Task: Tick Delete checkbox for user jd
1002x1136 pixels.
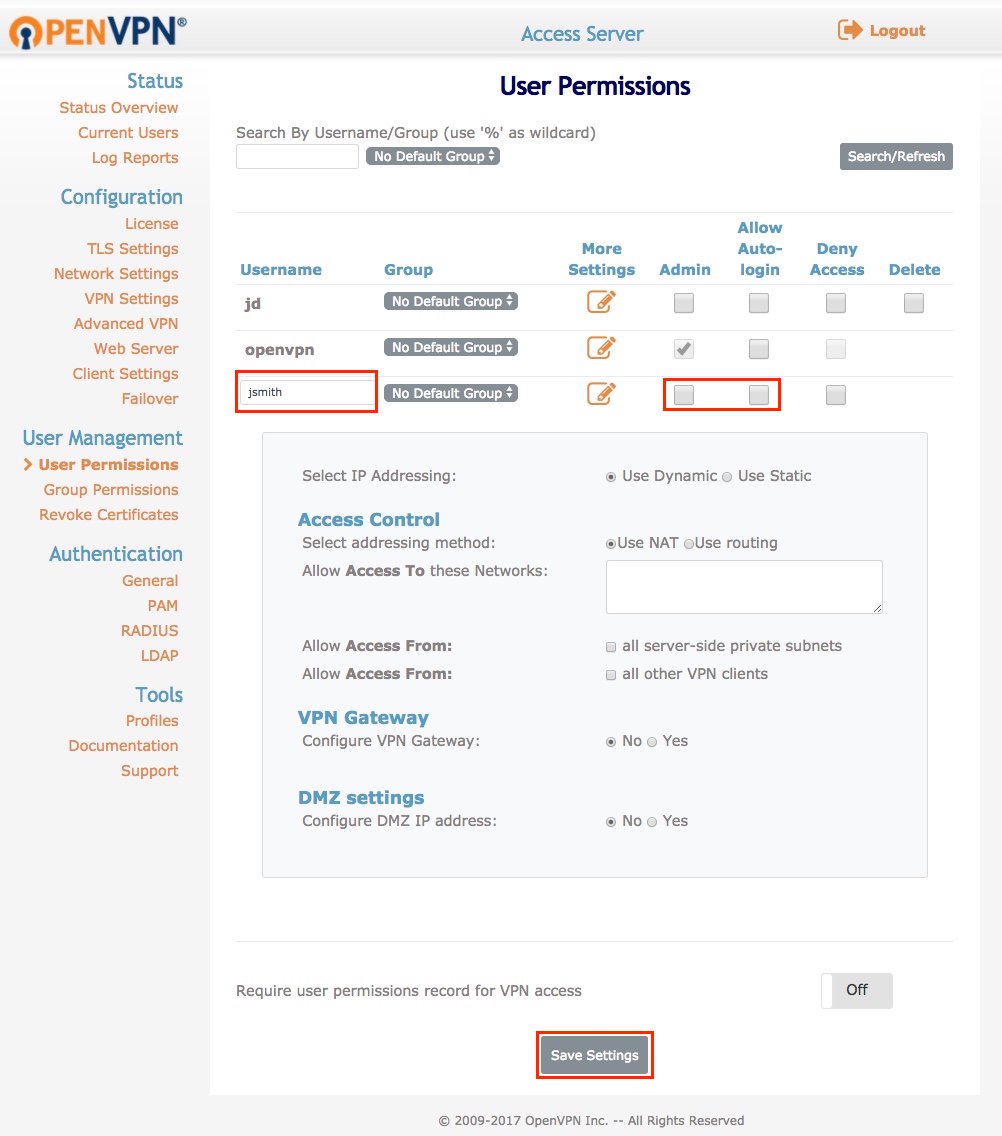Action: coord(914,303)
